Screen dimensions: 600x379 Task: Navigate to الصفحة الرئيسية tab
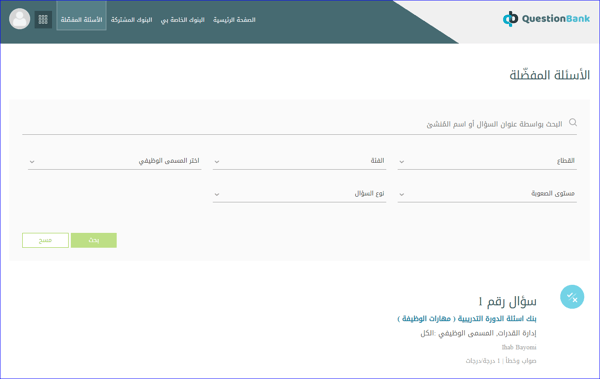tap(234, 20)
